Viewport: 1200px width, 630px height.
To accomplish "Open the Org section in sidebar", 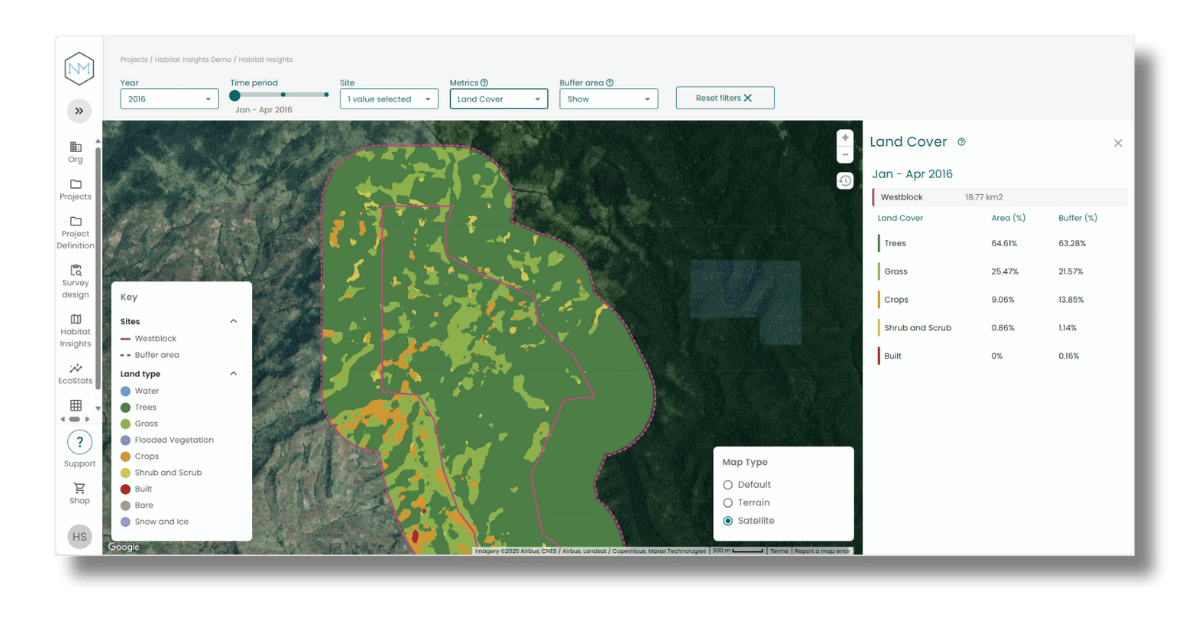I will coord(76,152).
